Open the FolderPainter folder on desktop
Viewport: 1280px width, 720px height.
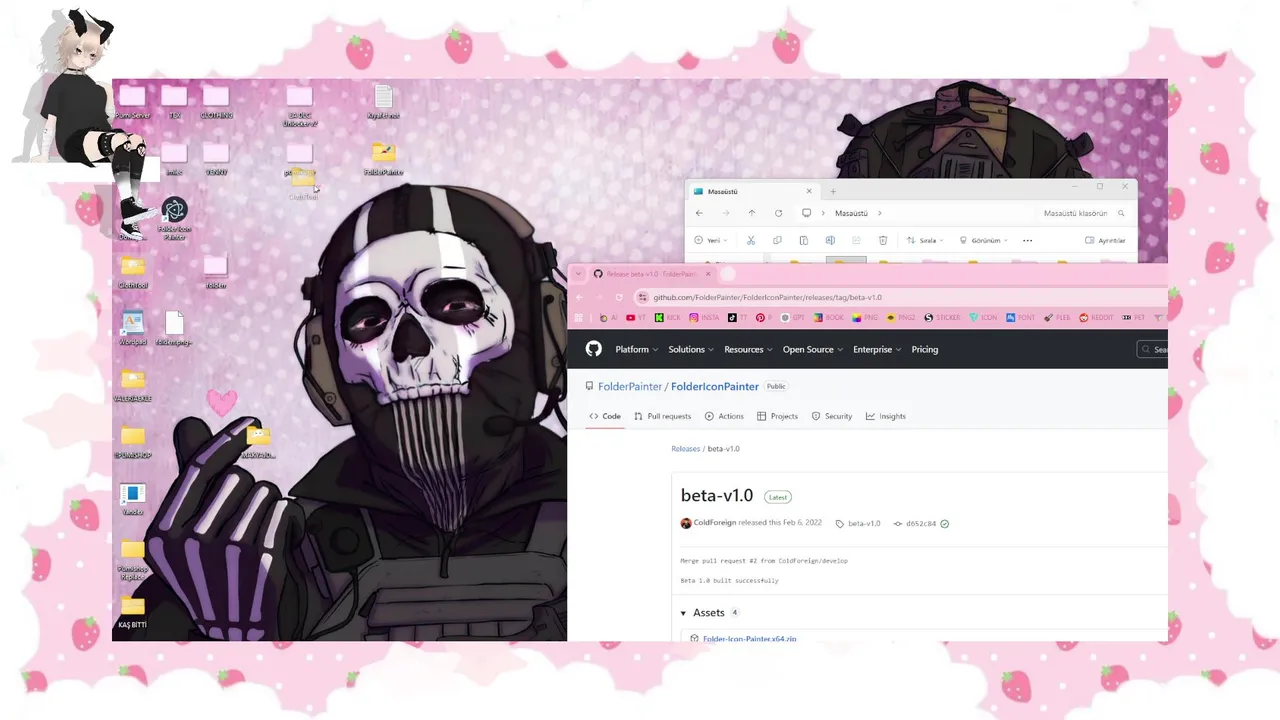pyautogui.click(x=383, y=159)
